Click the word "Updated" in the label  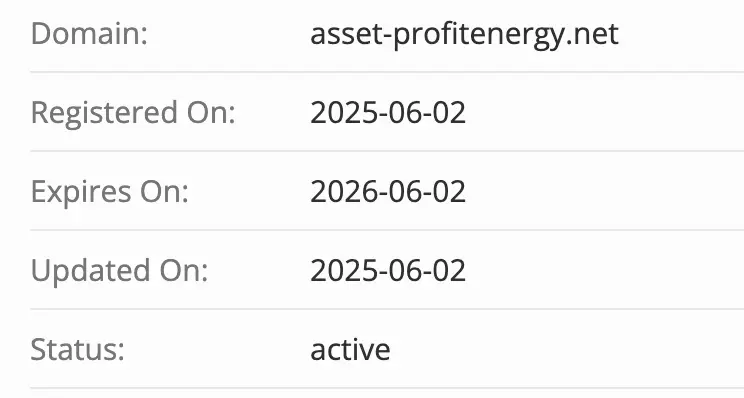[91, 272]
